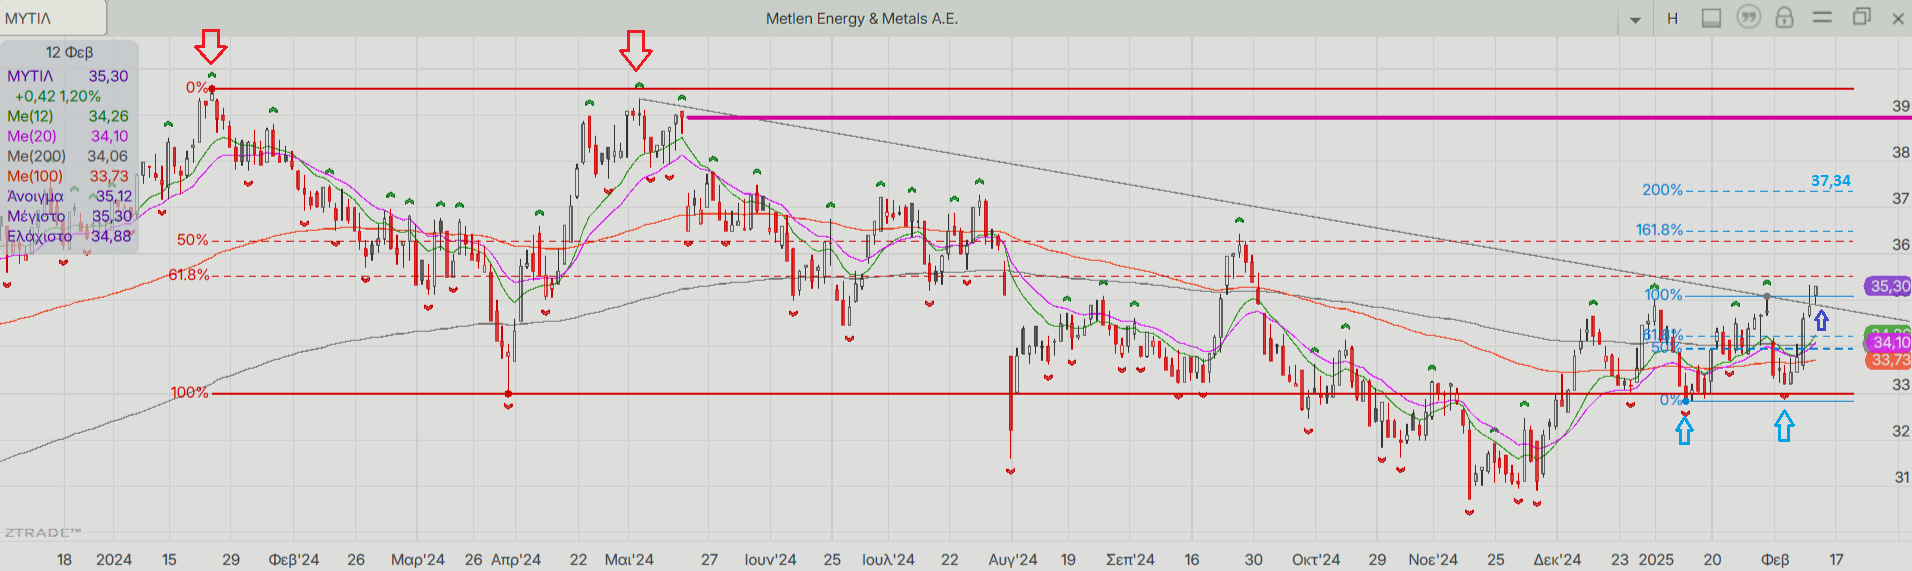
Task: Click the Δεκ'24 date on the time axis
Action: [x=1557, y=559]
